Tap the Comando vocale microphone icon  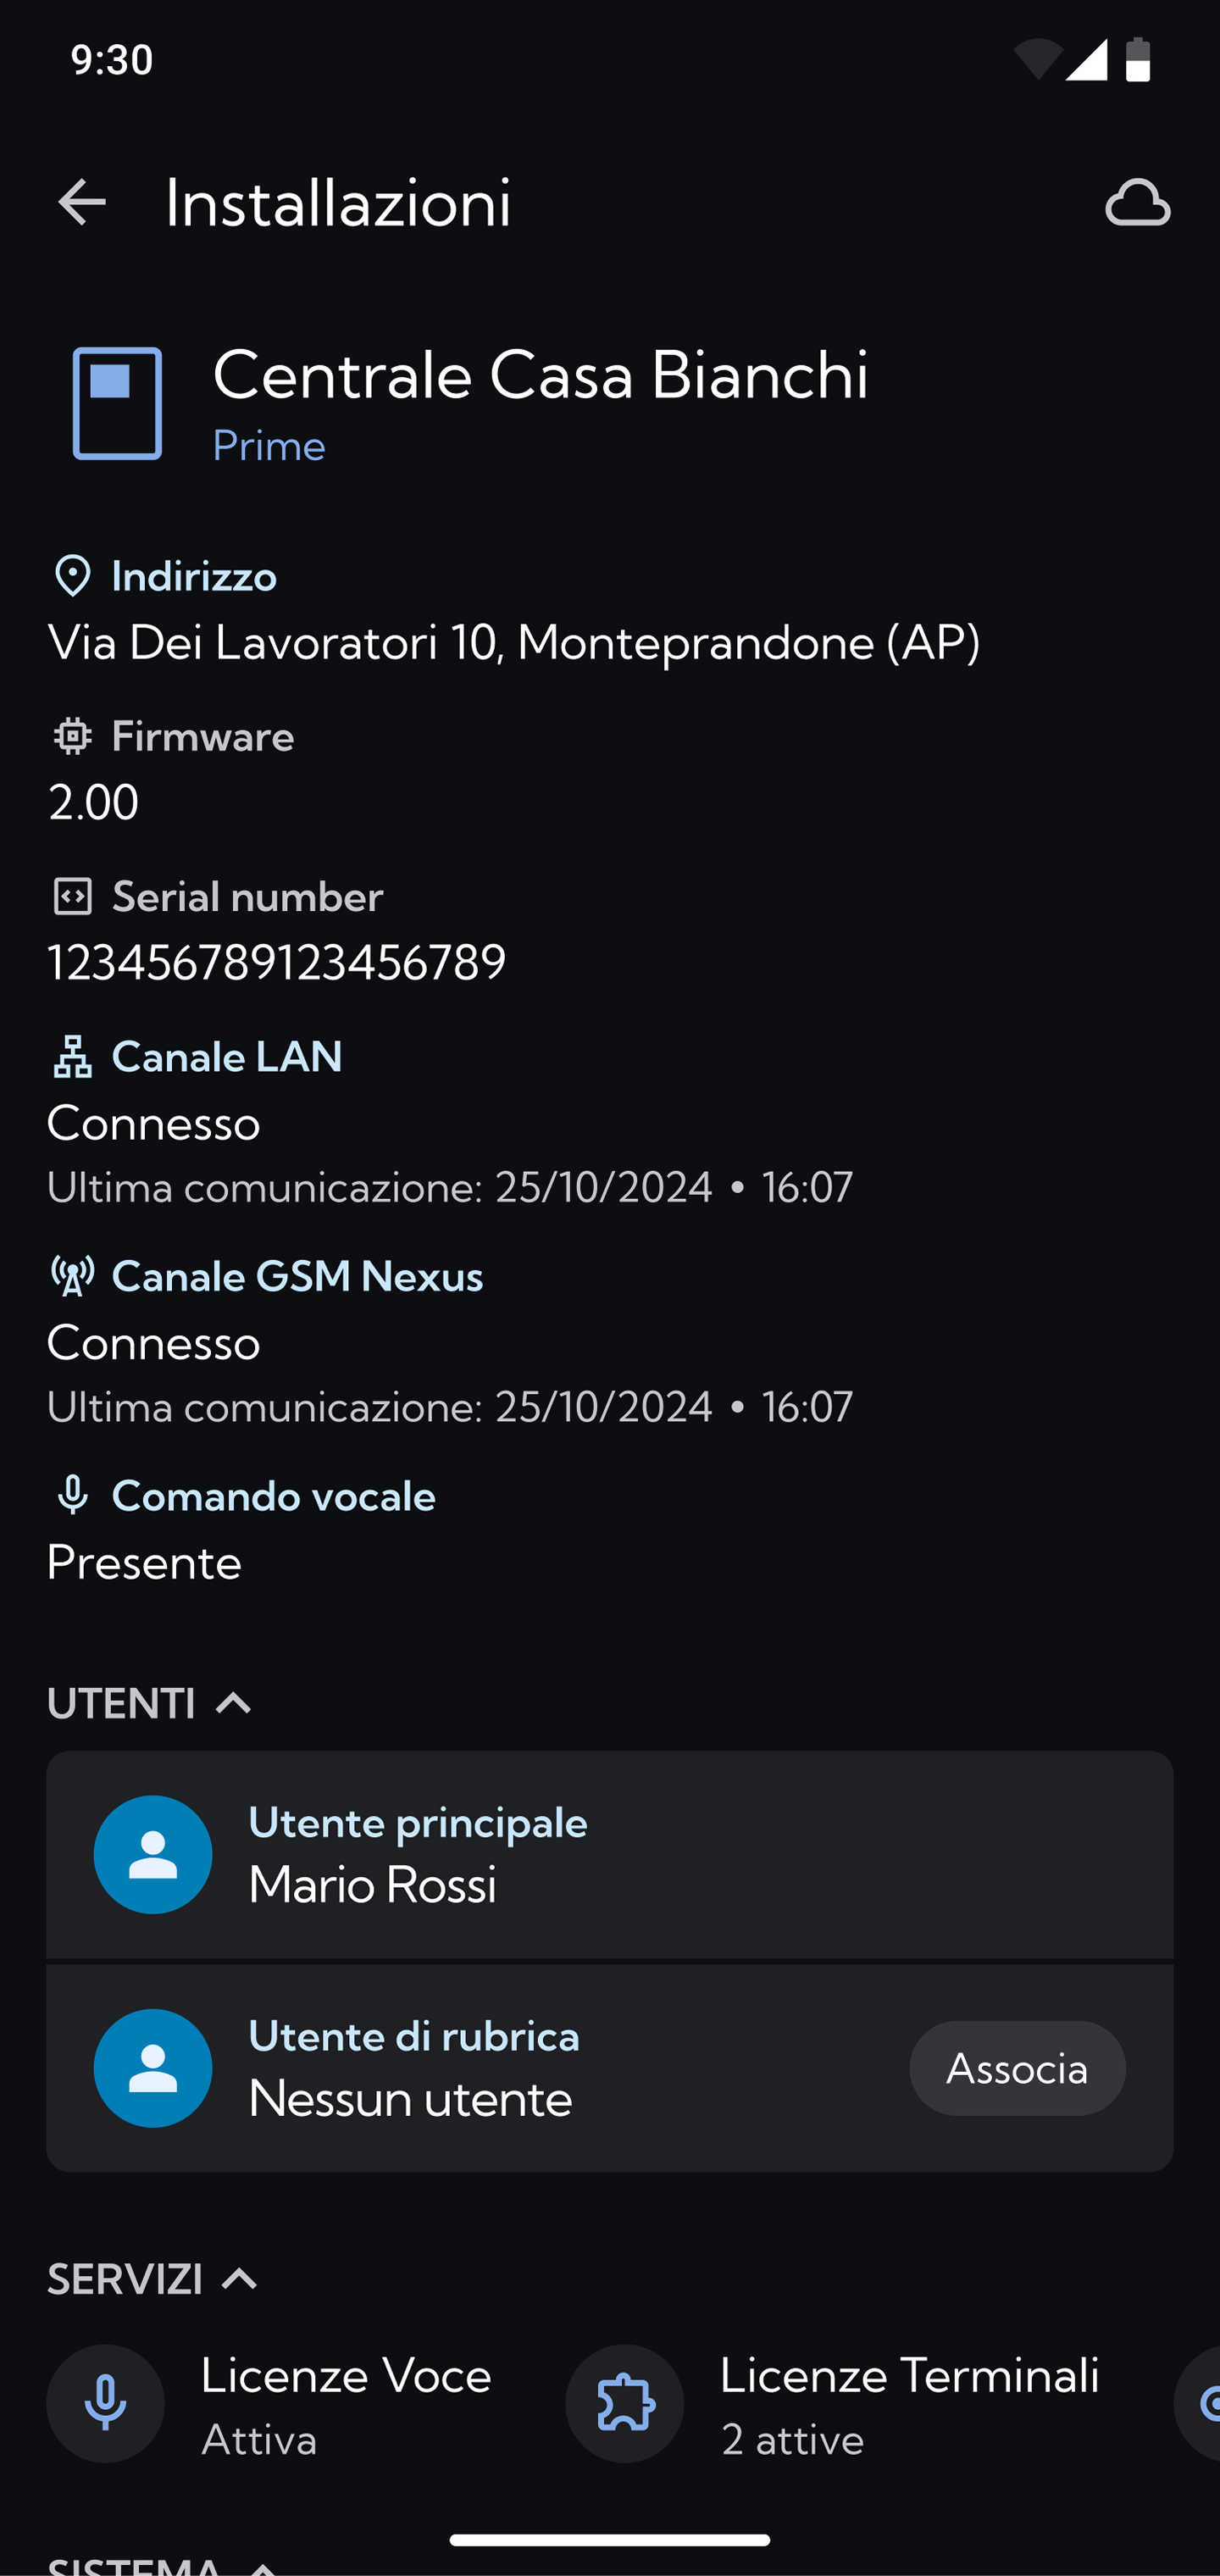[x=72, y=1496]
